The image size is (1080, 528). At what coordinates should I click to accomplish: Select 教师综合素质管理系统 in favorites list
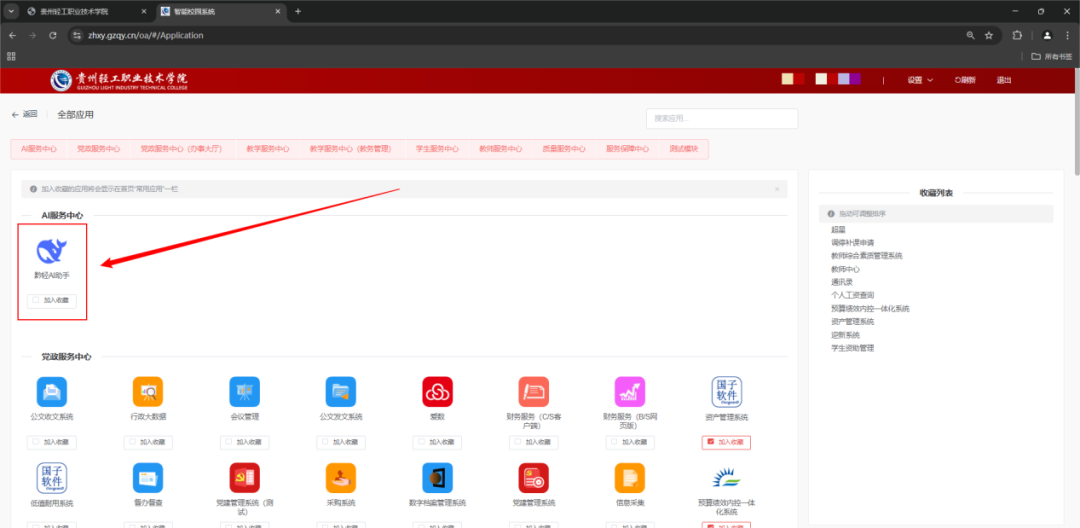866,255
